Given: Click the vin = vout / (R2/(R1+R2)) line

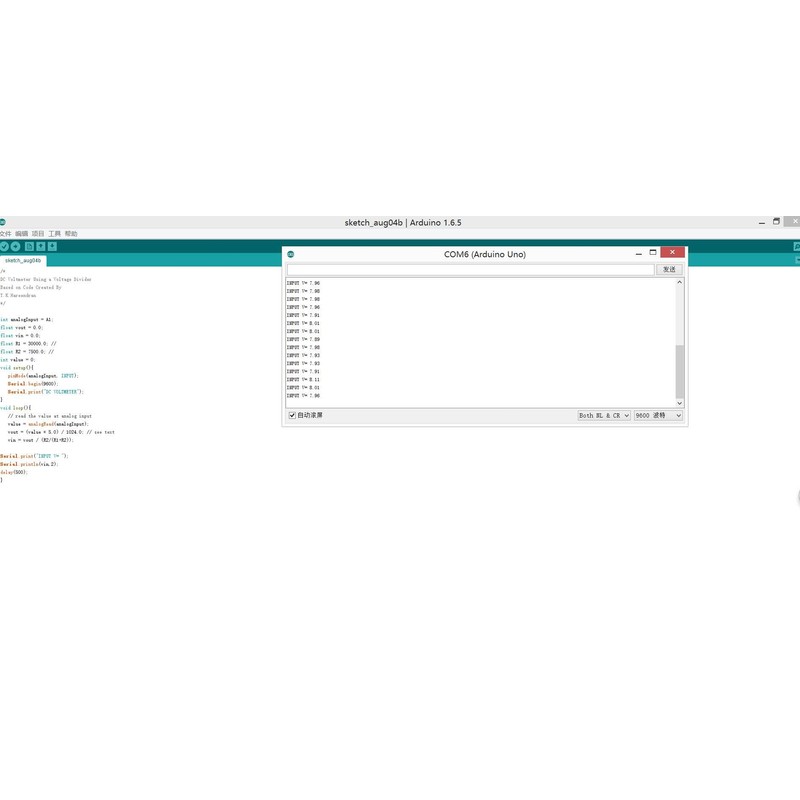Looking at the screenshot, I should 40,440.
